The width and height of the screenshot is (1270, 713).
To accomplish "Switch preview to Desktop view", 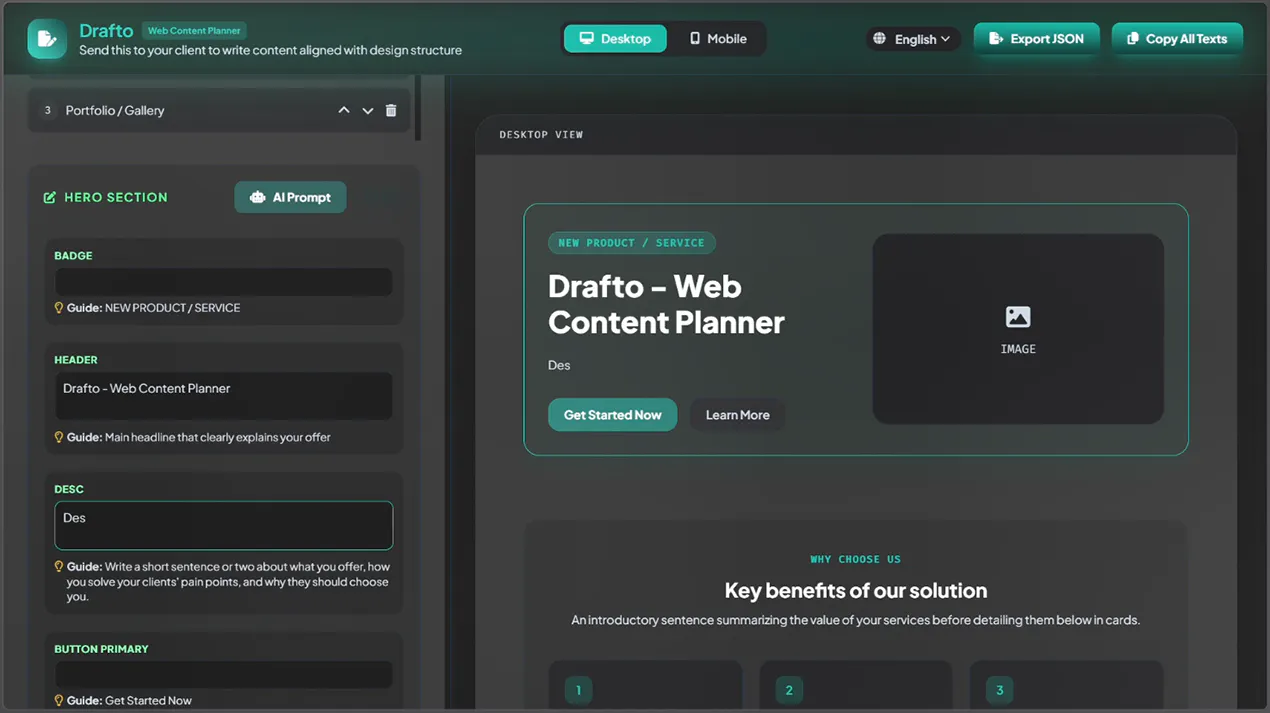I will (x=615, y=39).
